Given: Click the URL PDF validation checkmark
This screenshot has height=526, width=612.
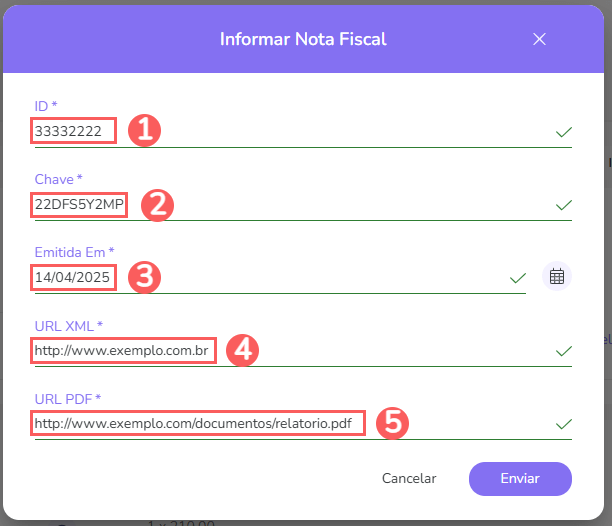Looking at the screenshot, I should click(x=564, y=424).
